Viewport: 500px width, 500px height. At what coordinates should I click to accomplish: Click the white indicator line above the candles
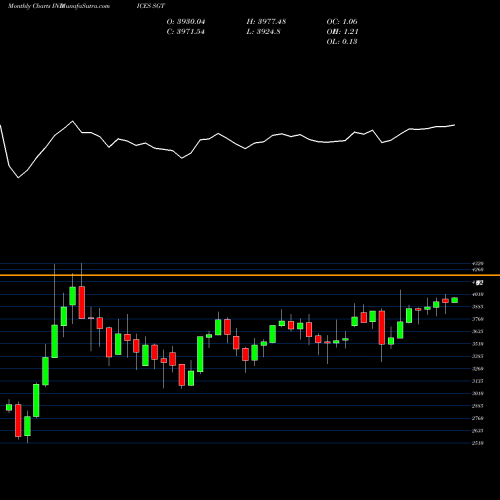click(x=227, y=149)
